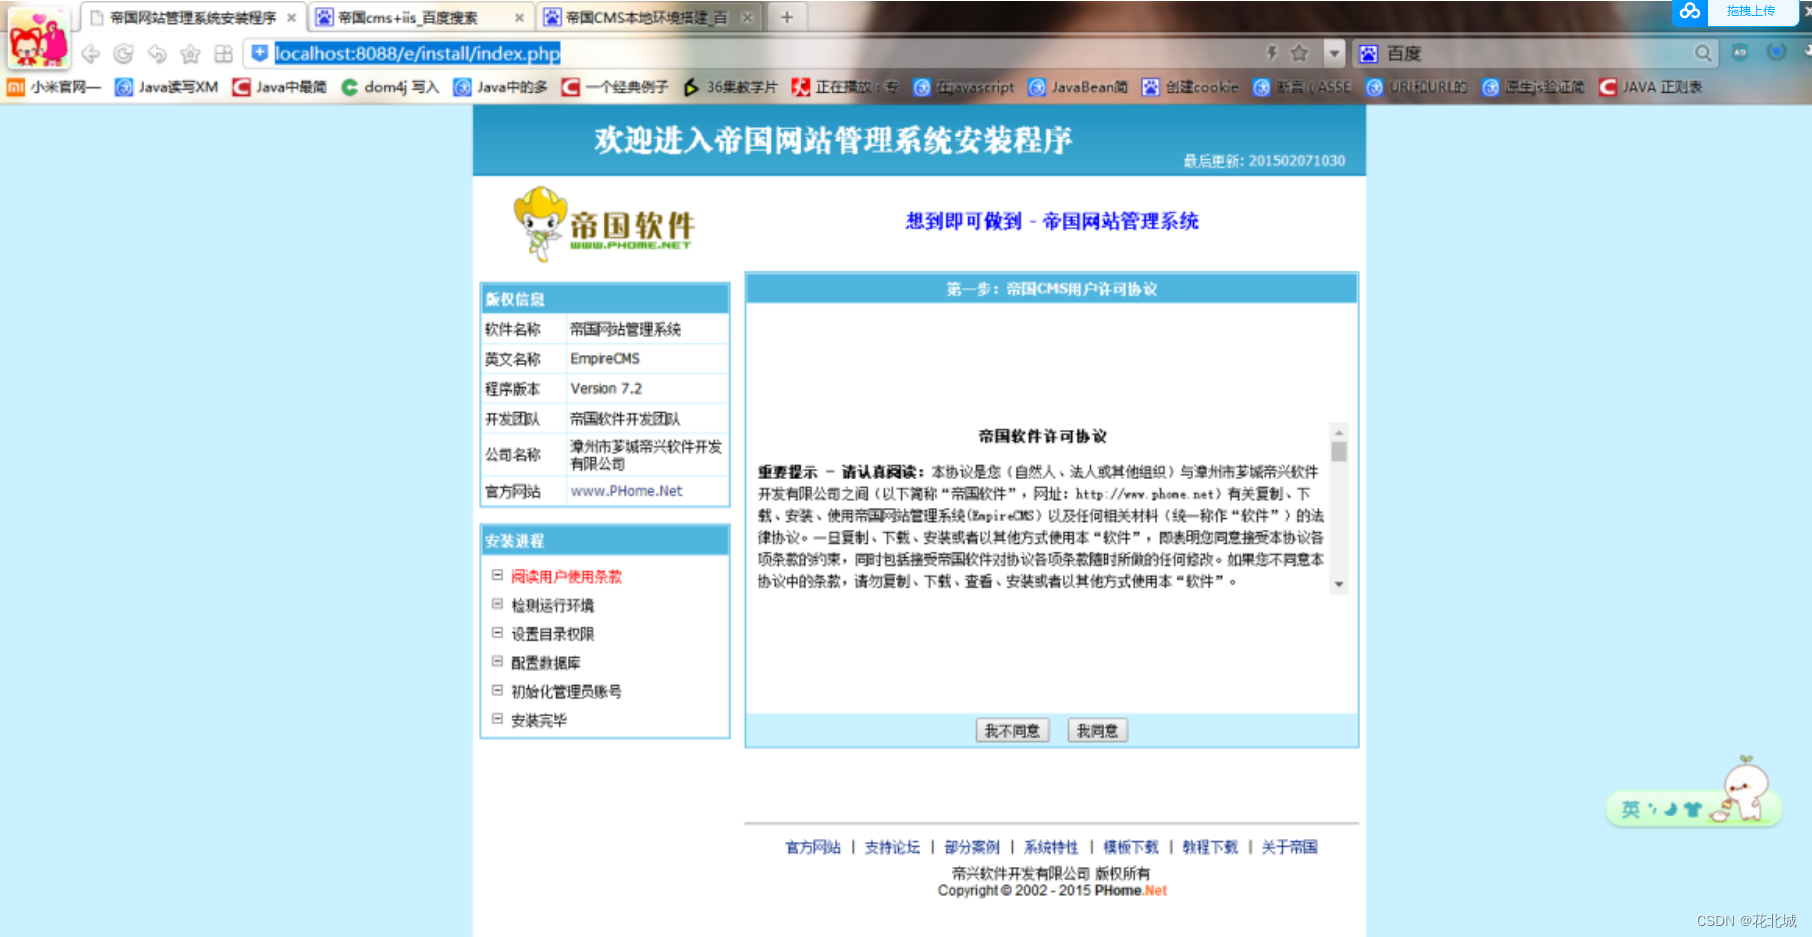Click 关于帝国 footer link
1812x937 pixels.
click(x=1289, y=847)
